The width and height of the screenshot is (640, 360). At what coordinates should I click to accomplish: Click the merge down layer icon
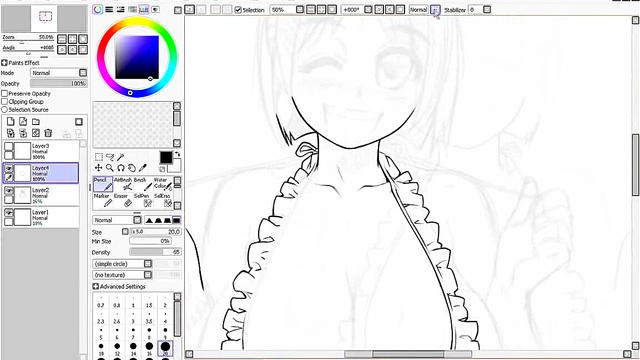click(23, 133)
